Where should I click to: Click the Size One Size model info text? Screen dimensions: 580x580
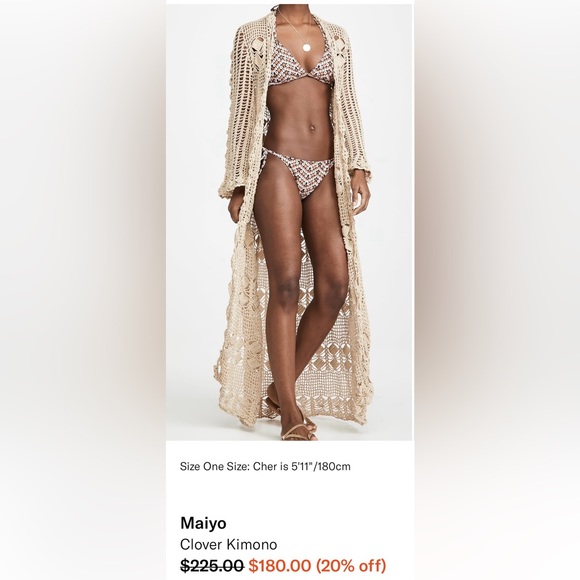(265, 466)
